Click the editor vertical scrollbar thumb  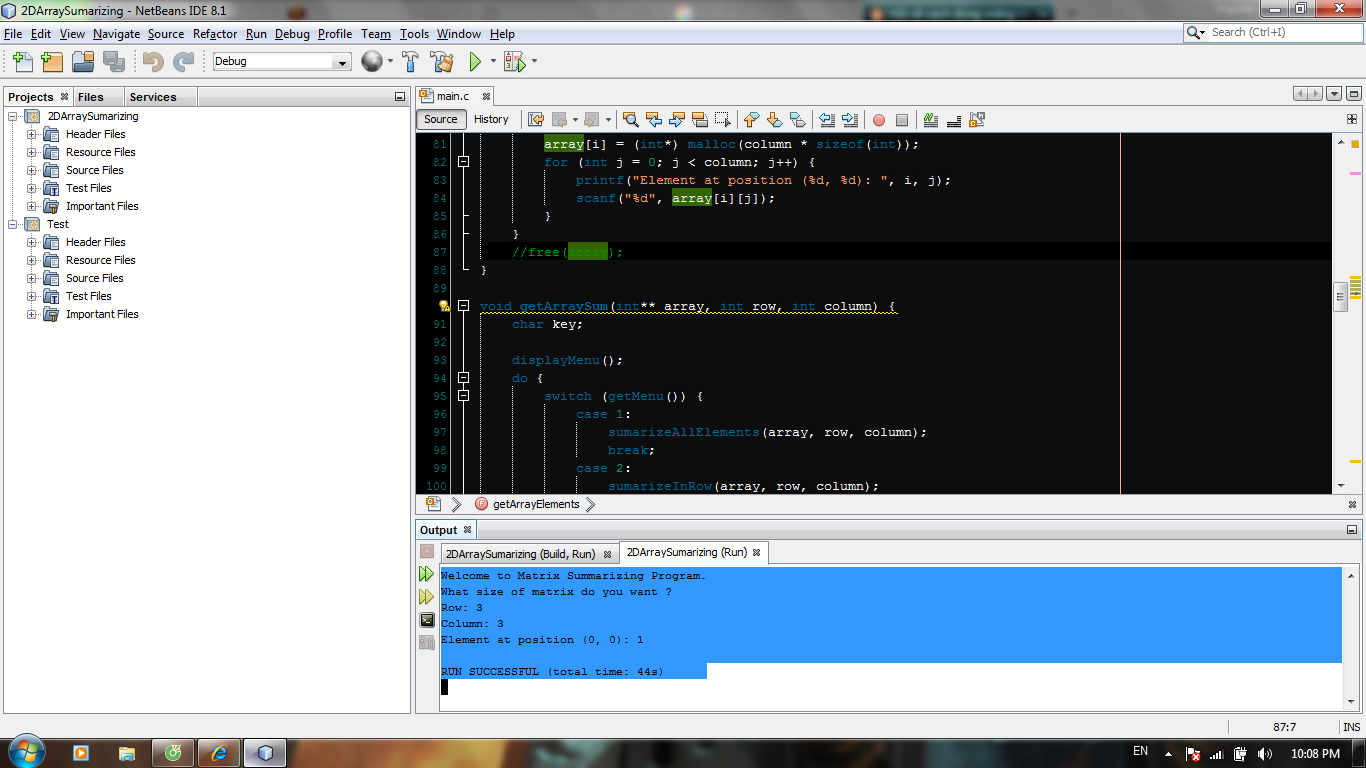pyautogui.click(x=1340, y=296)
